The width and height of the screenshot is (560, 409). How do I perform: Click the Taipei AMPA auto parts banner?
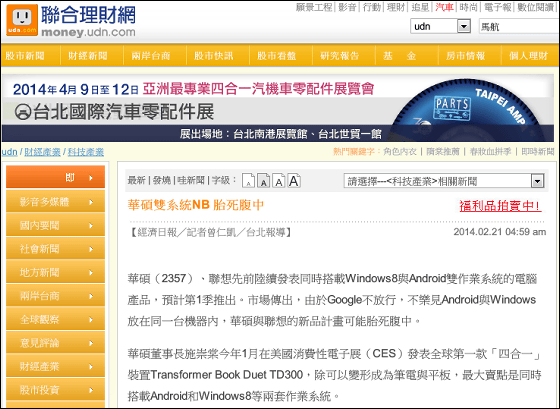click(278, 108)
